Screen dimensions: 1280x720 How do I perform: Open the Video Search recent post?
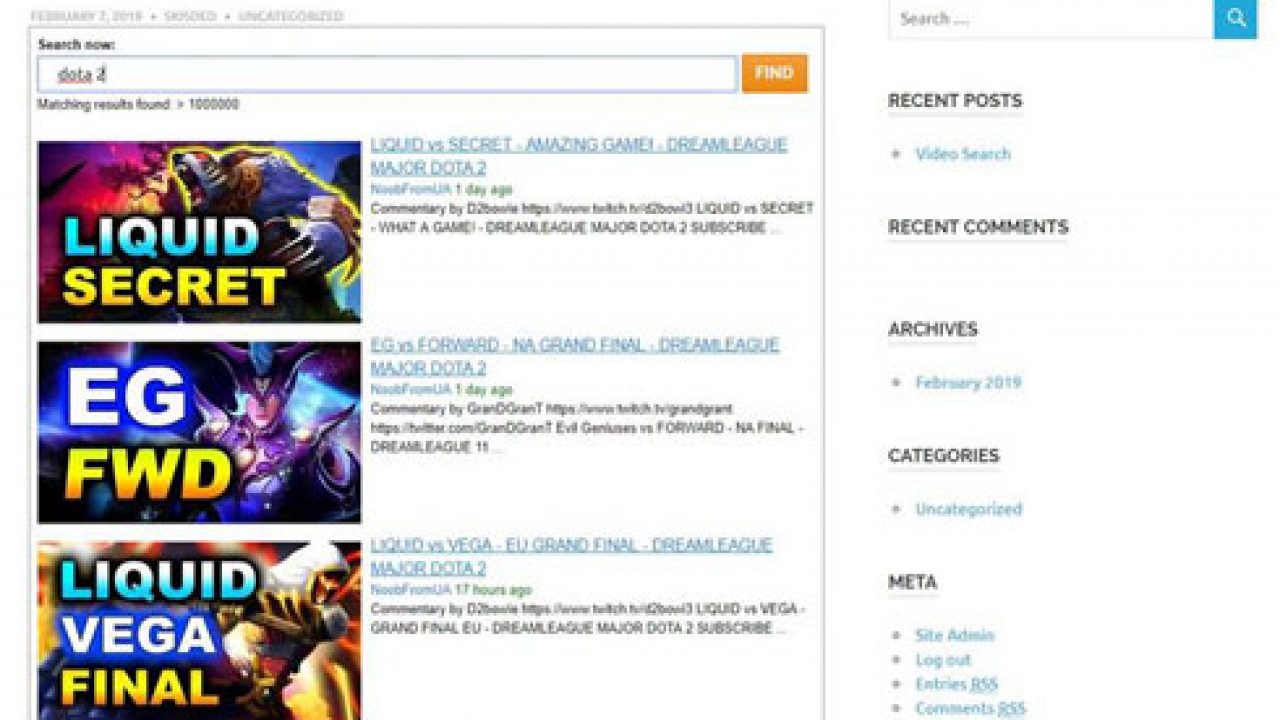(x=963, y=154)
